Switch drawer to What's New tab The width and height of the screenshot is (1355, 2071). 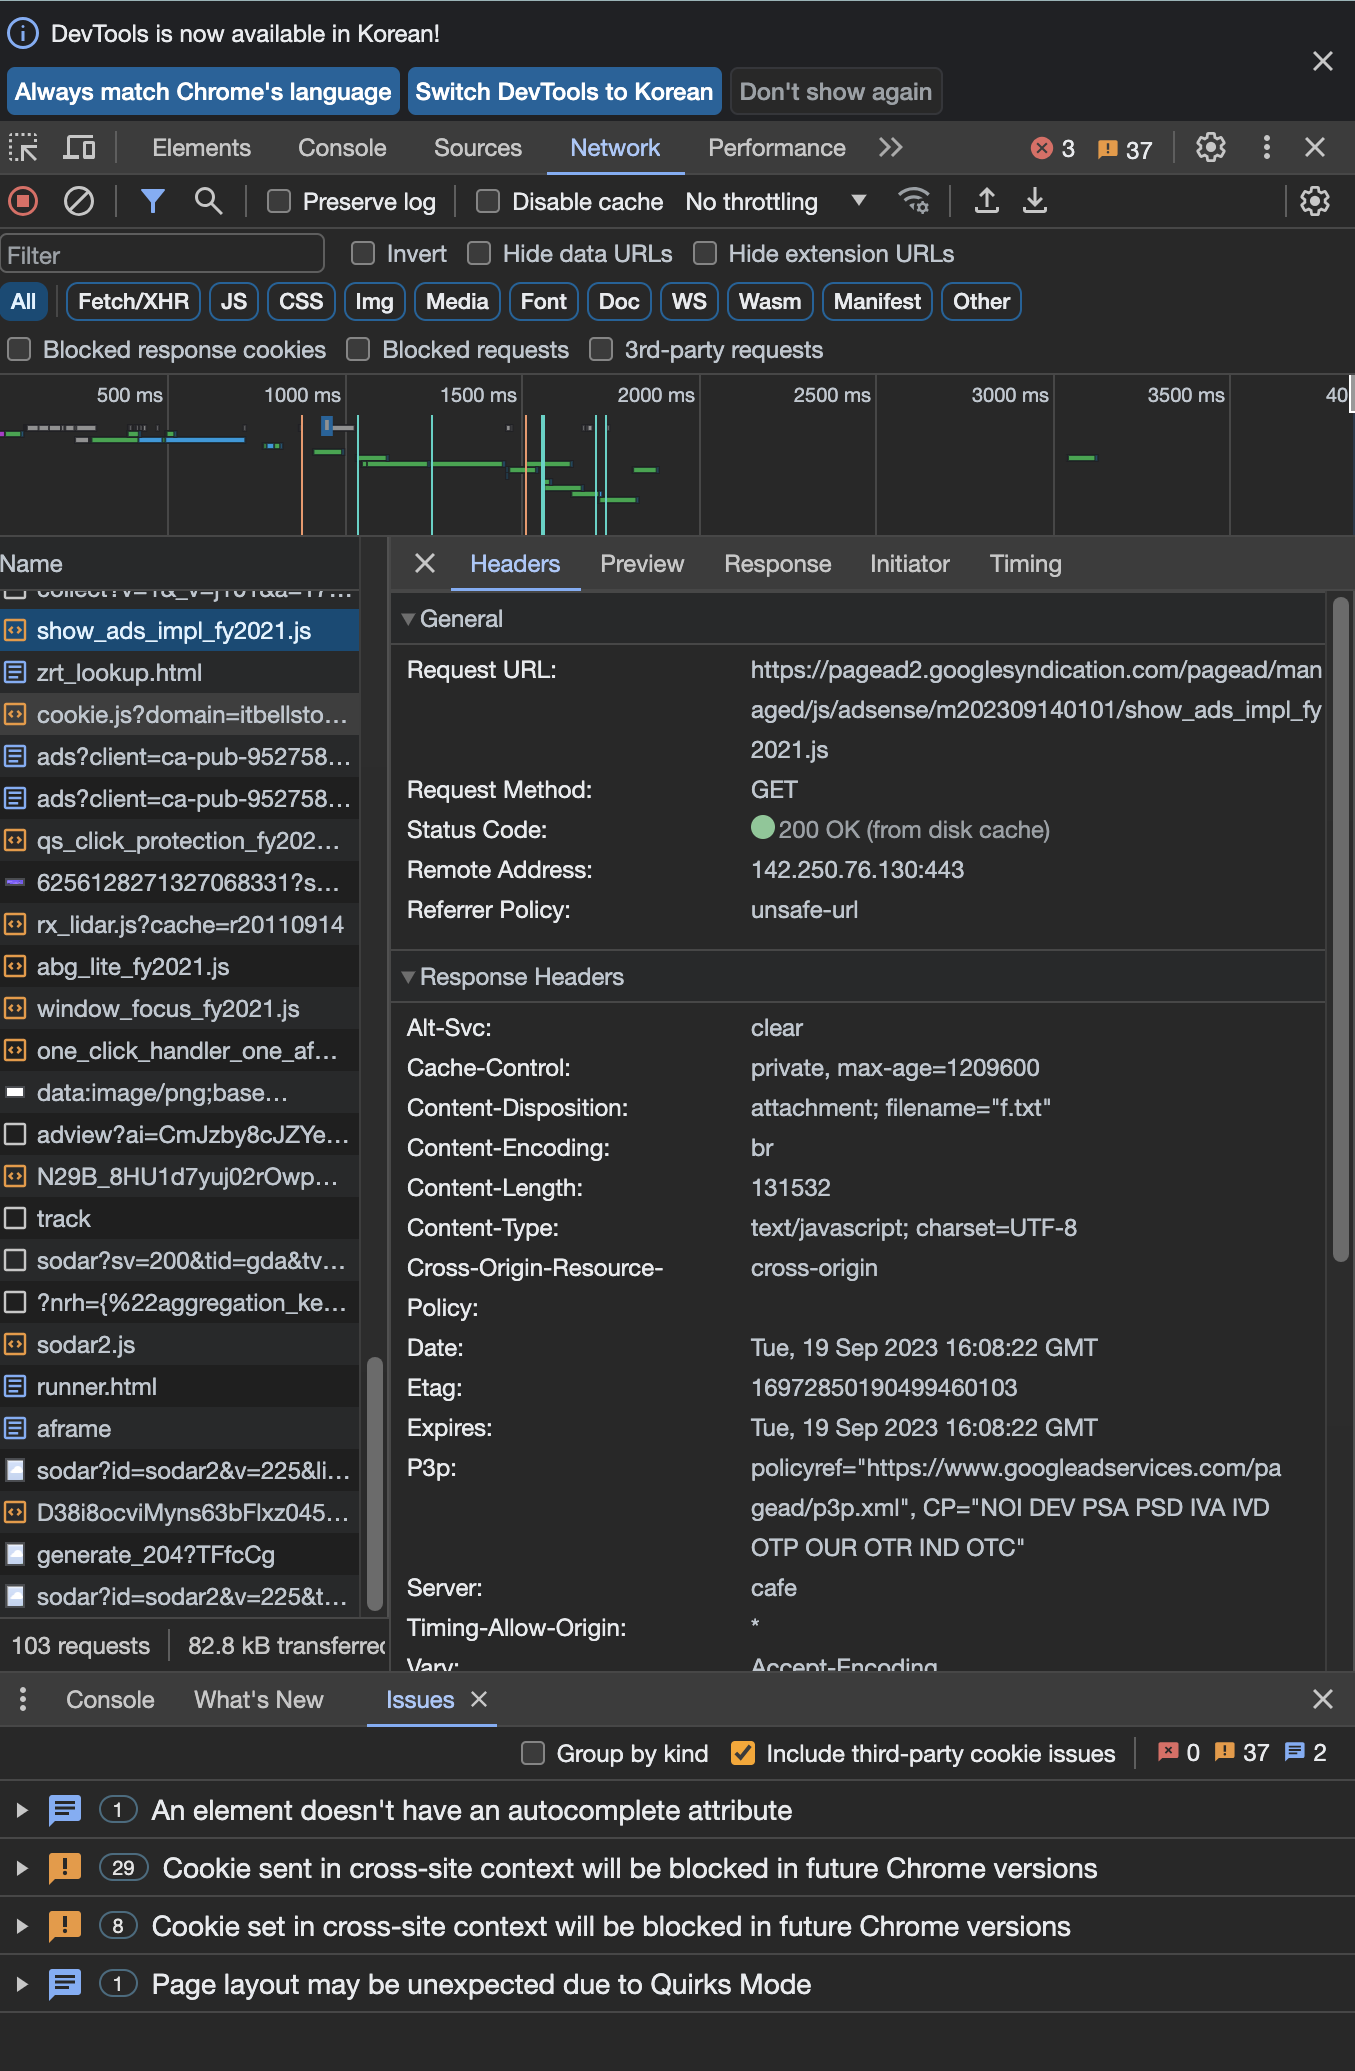[258, 1699]
